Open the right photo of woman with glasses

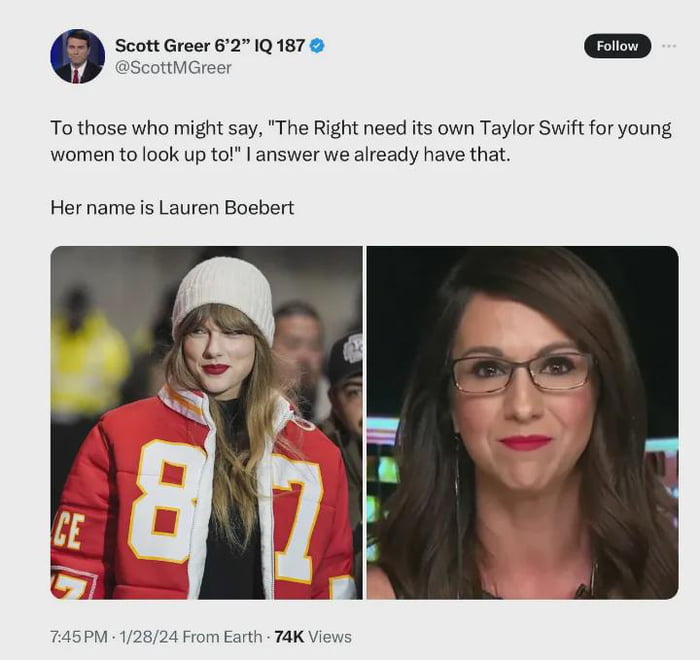[x=523, y=422]
